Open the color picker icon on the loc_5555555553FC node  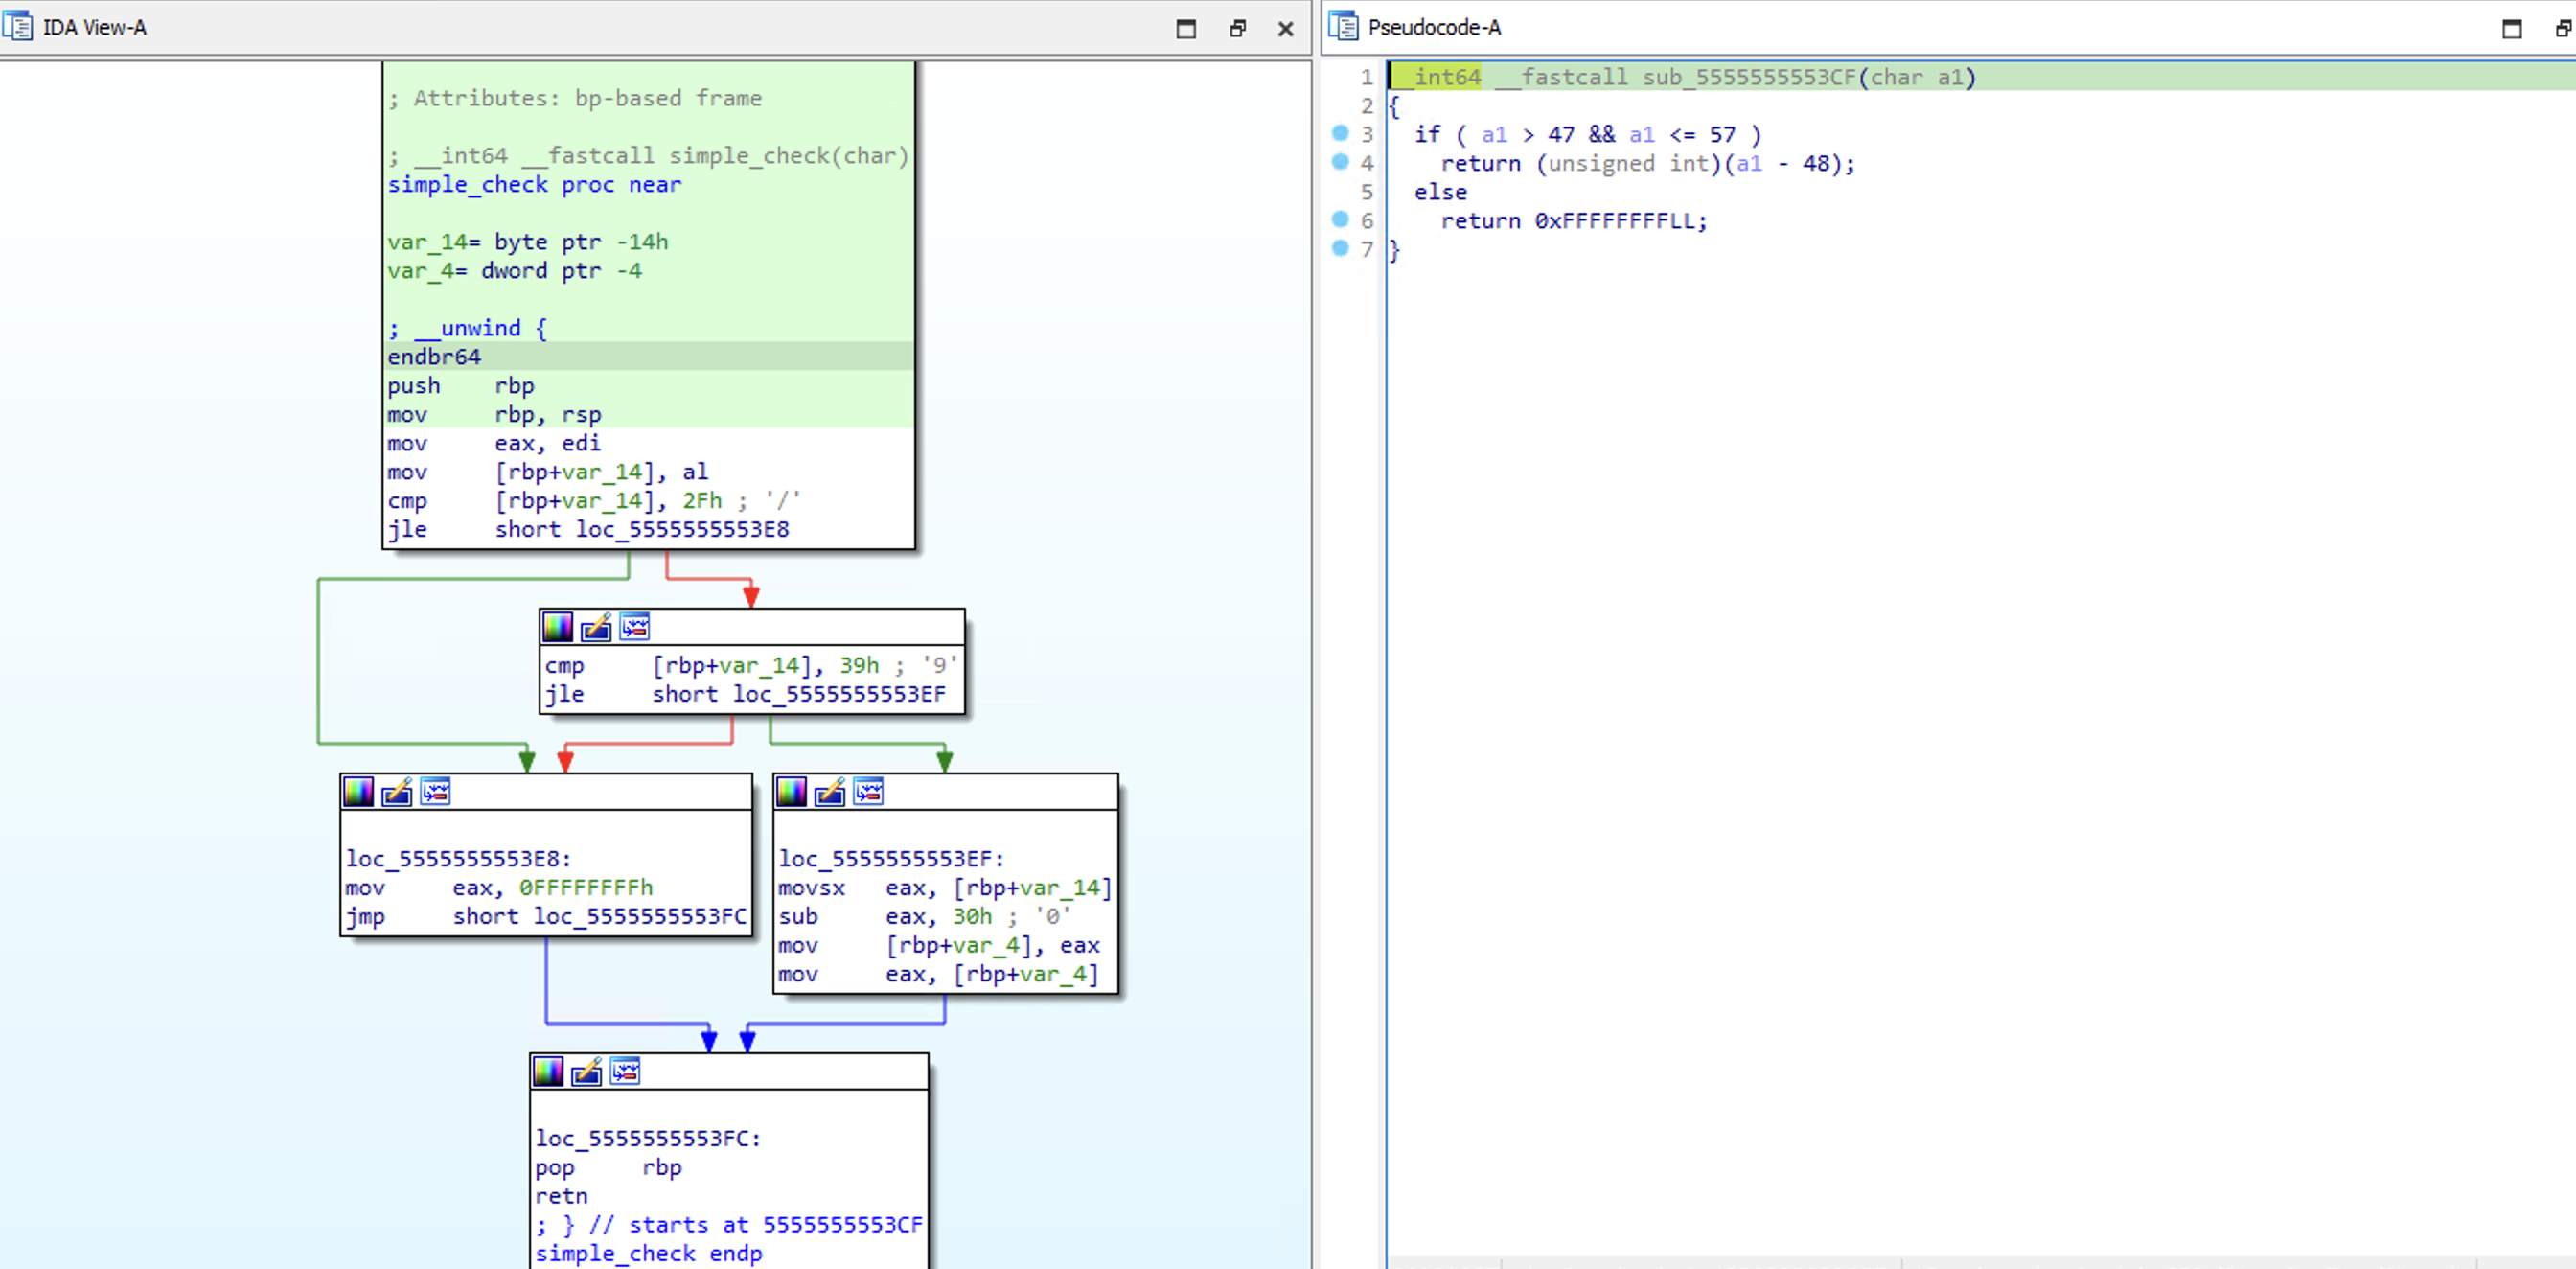pyautogui.click(x=548, y=1071)
